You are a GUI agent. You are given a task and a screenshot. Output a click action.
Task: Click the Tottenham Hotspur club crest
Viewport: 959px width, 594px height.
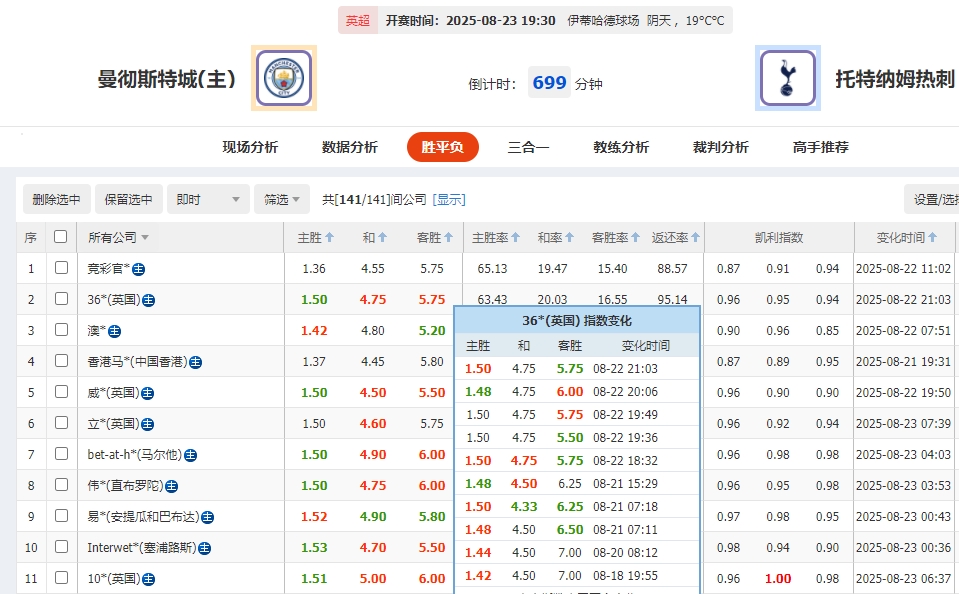click(786, 78)
